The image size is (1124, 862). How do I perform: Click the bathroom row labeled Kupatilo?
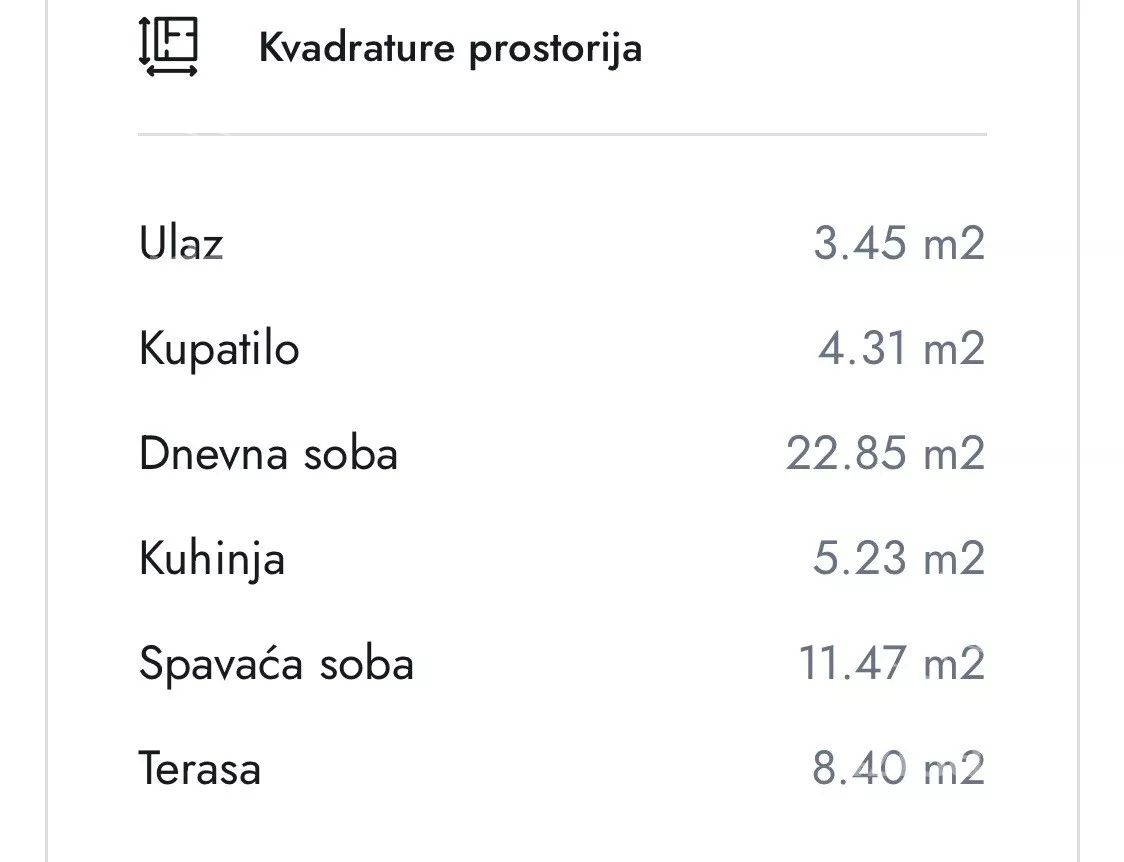pyautogui.click(x=220, y=348)
